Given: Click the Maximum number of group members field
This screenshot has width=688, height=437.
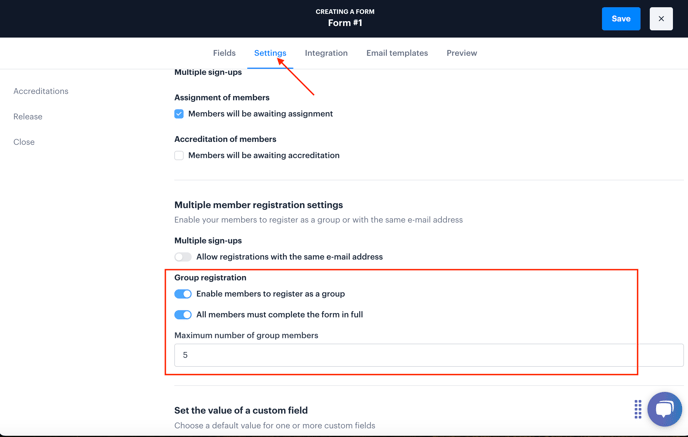Looking at the screenshot, I should 429,355.
